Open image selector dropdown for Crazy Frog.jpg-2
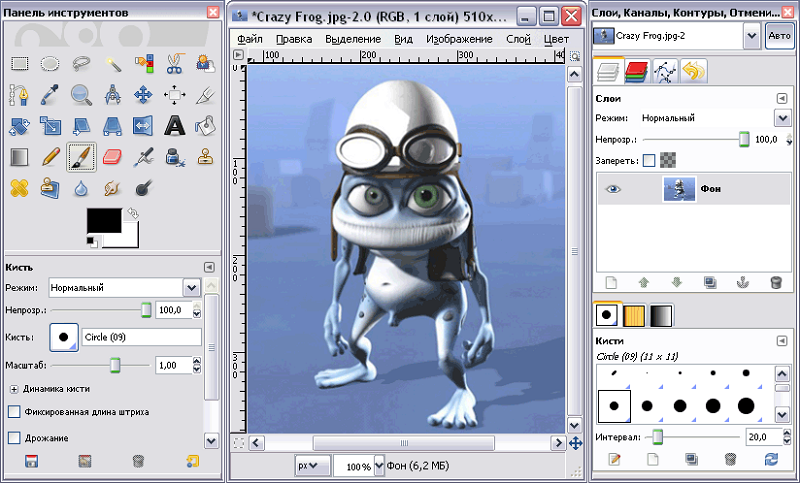 751,36
